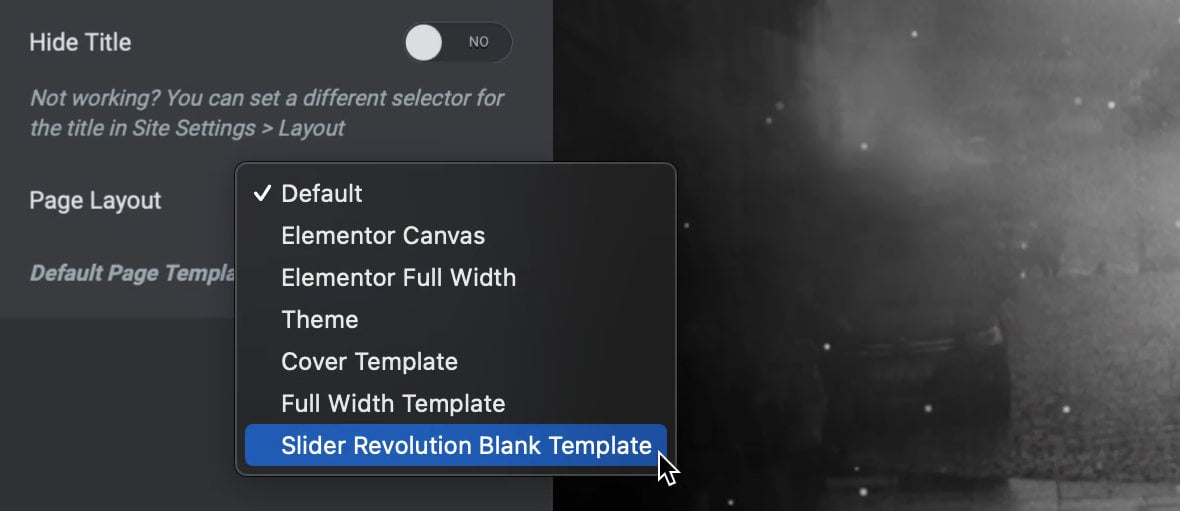
Task: Select Slider Revolution Blank Template option
Action: pyautogui.click(x=456, y=446)
